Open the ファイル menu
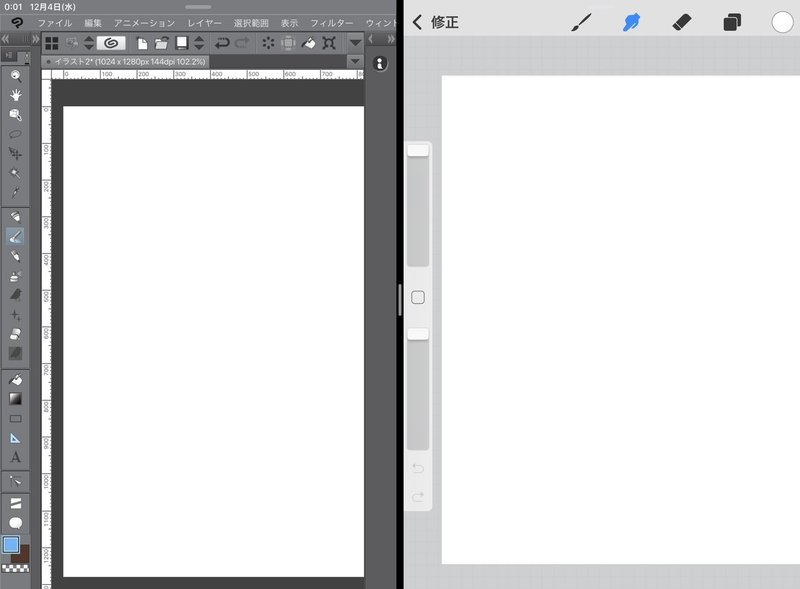800x589 pixels. [x=55, y=23]
